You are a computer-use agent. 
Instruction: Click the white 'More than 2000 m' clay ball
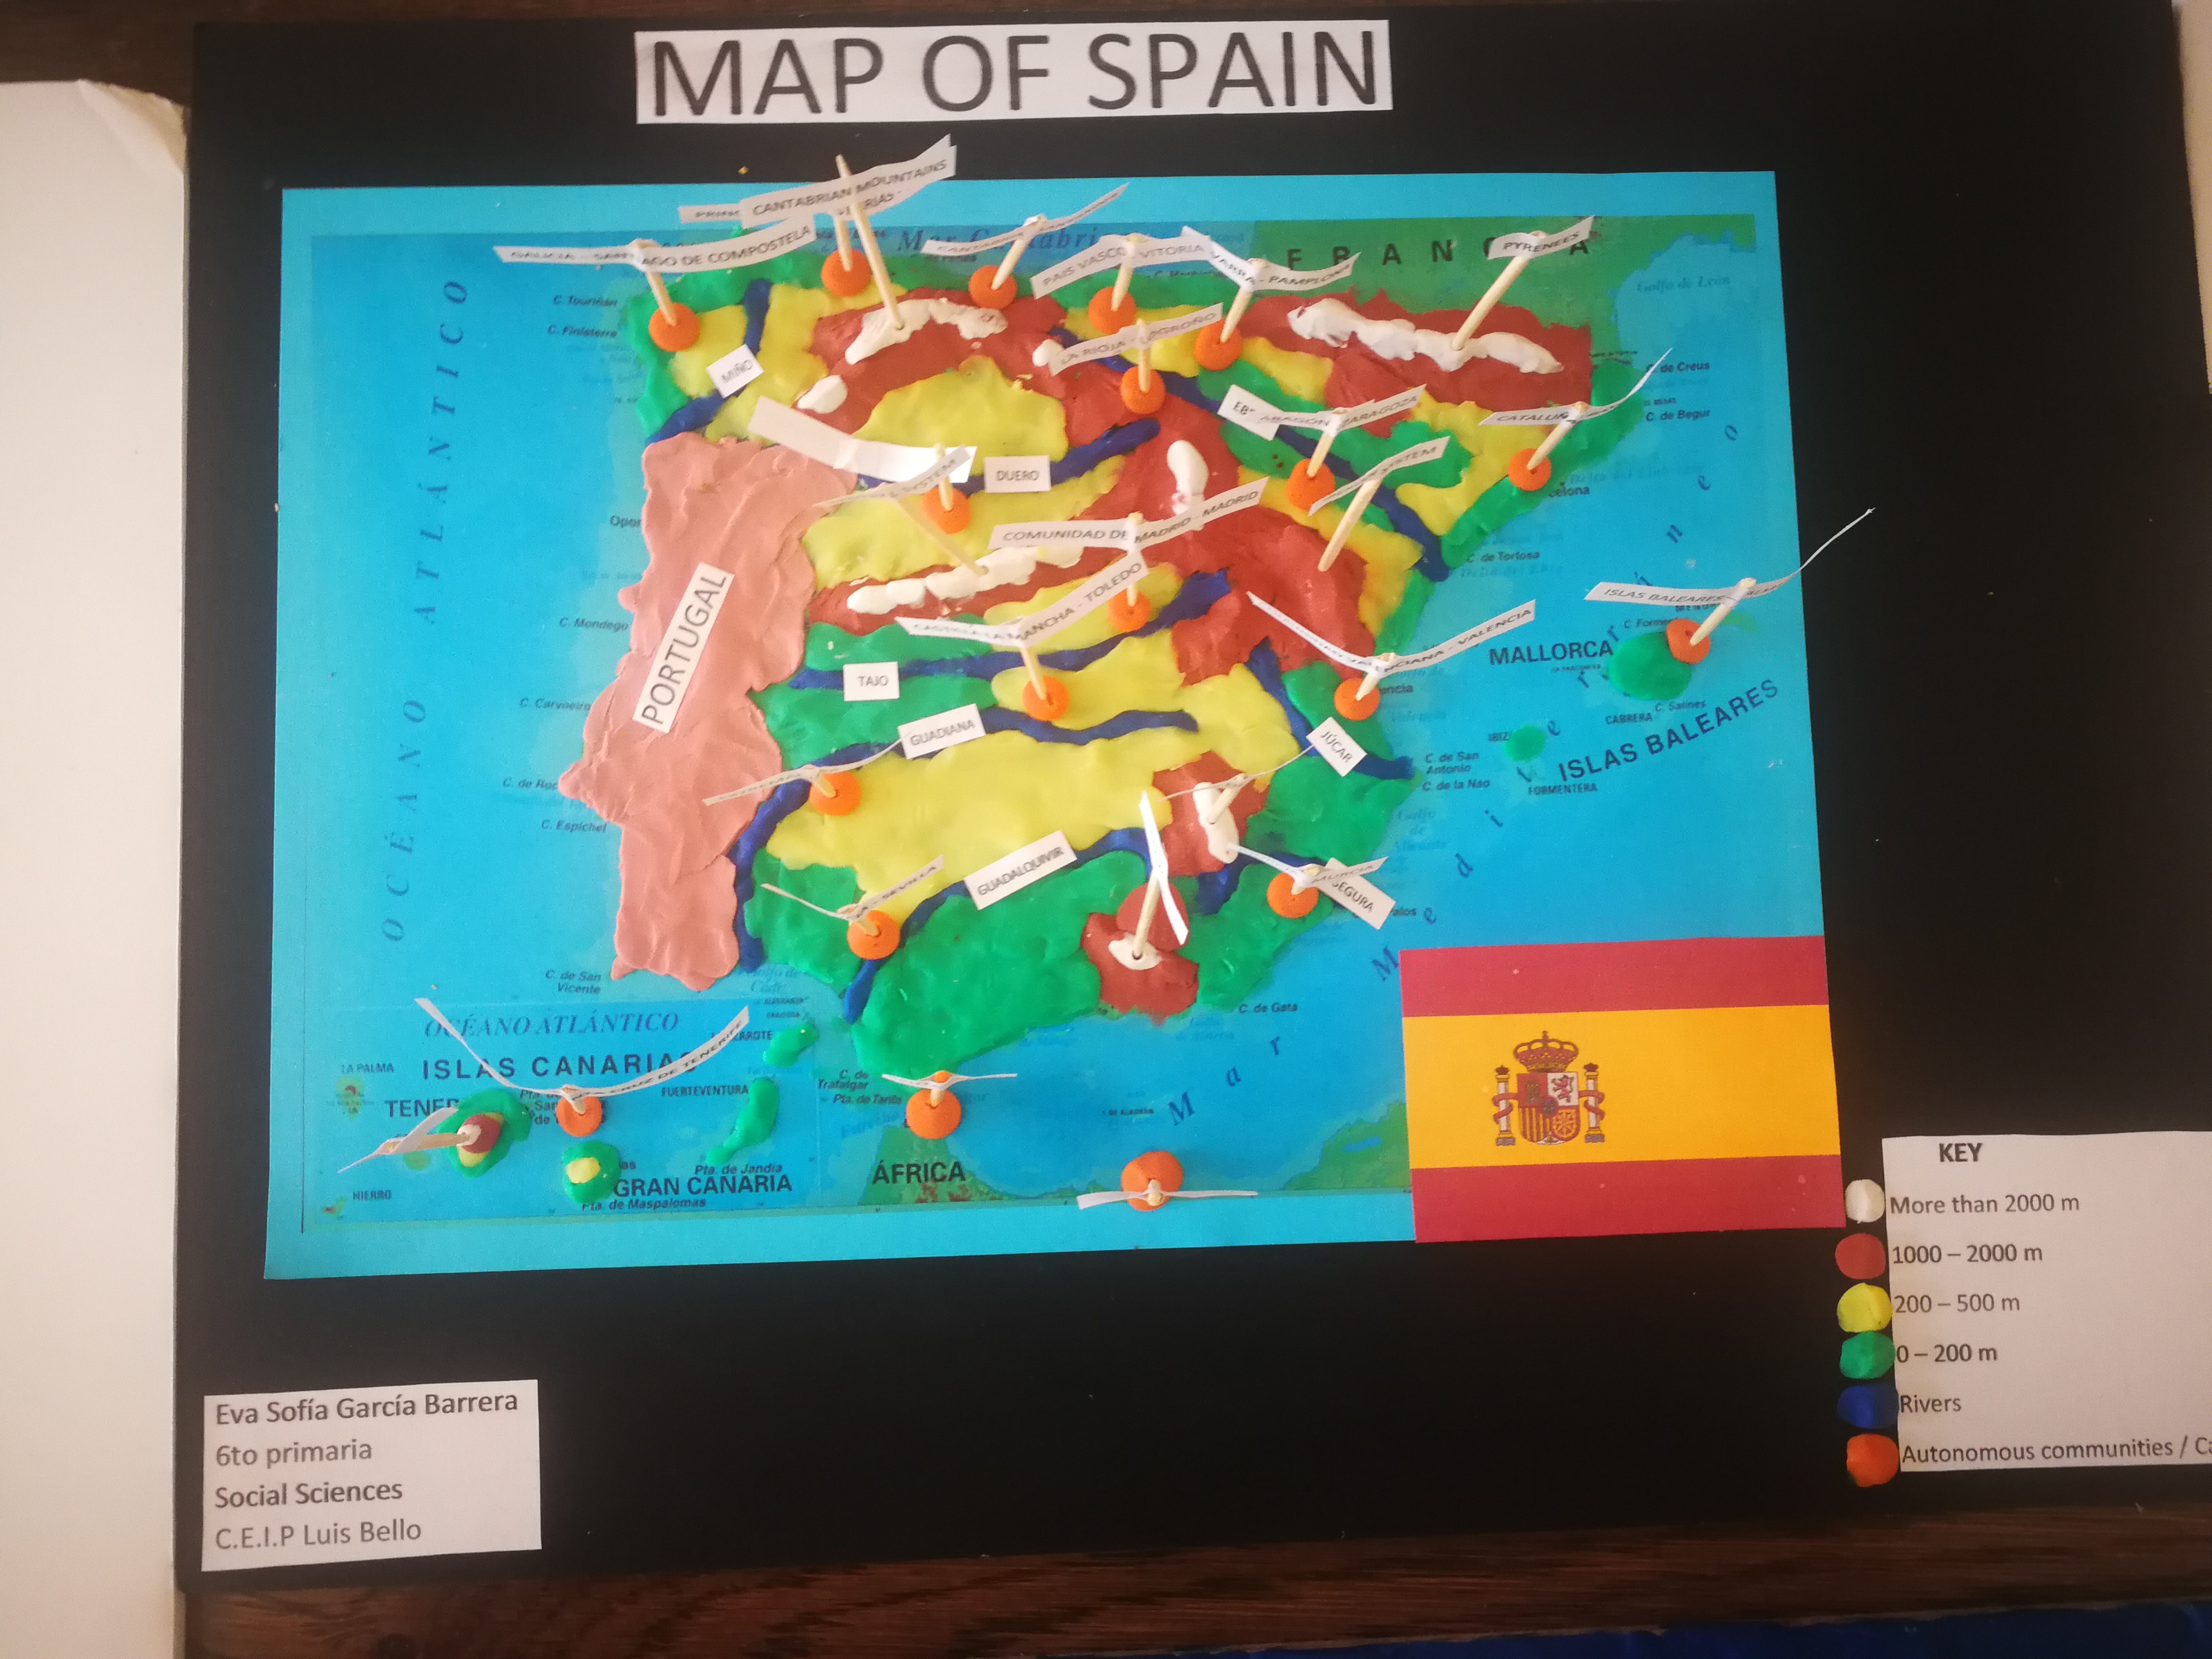tap(1863, 1200)
